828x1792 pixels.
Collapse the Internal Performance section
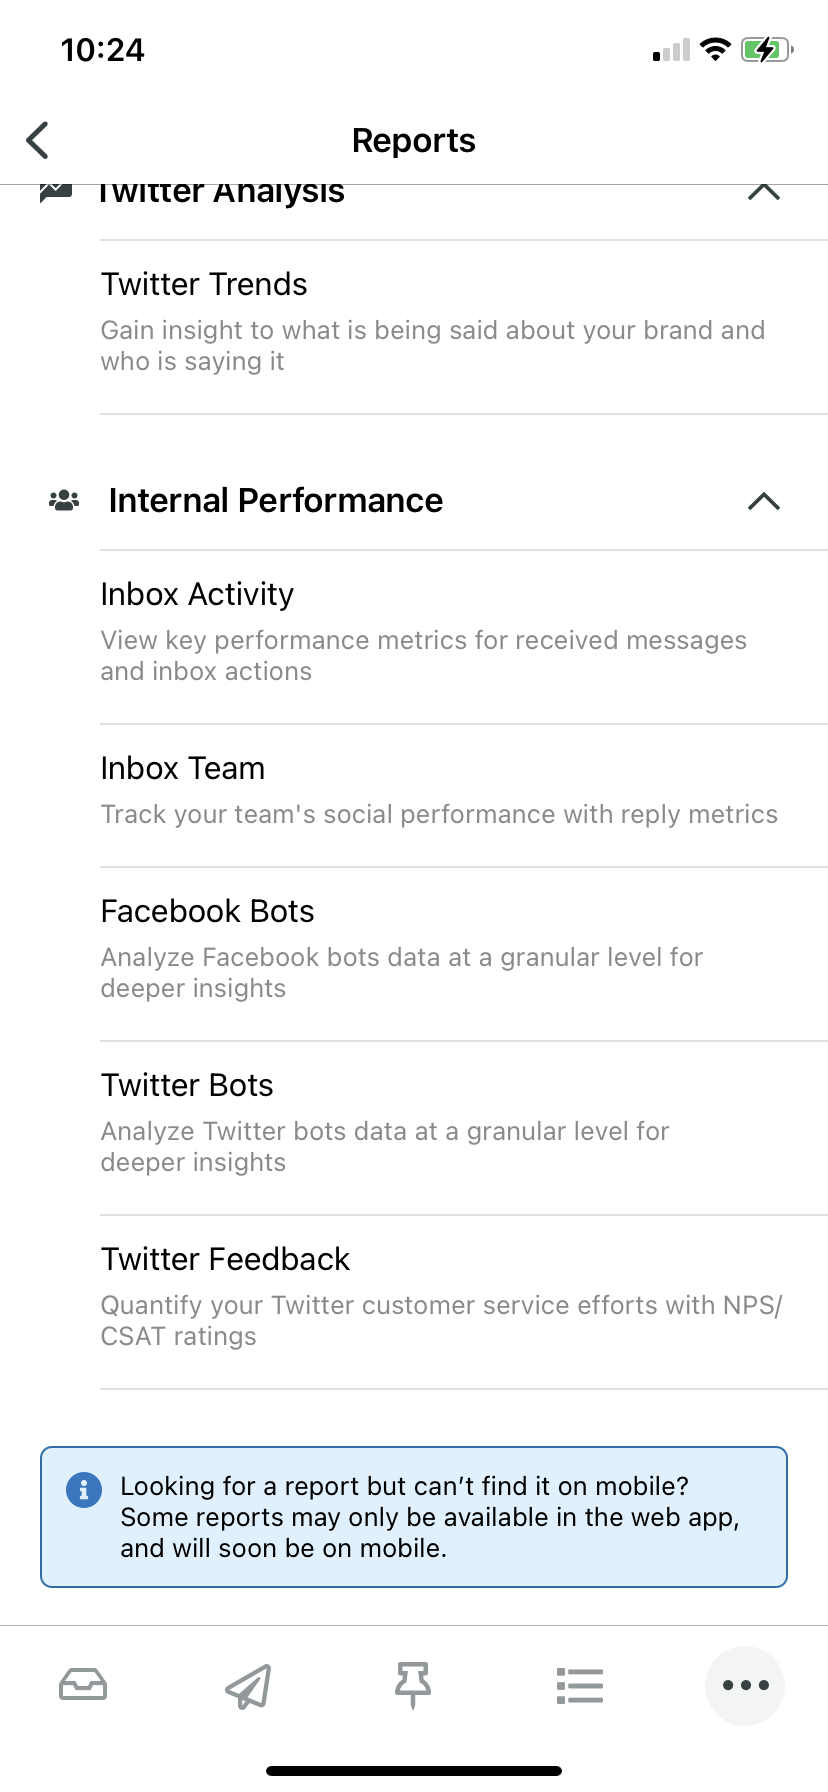763,503
